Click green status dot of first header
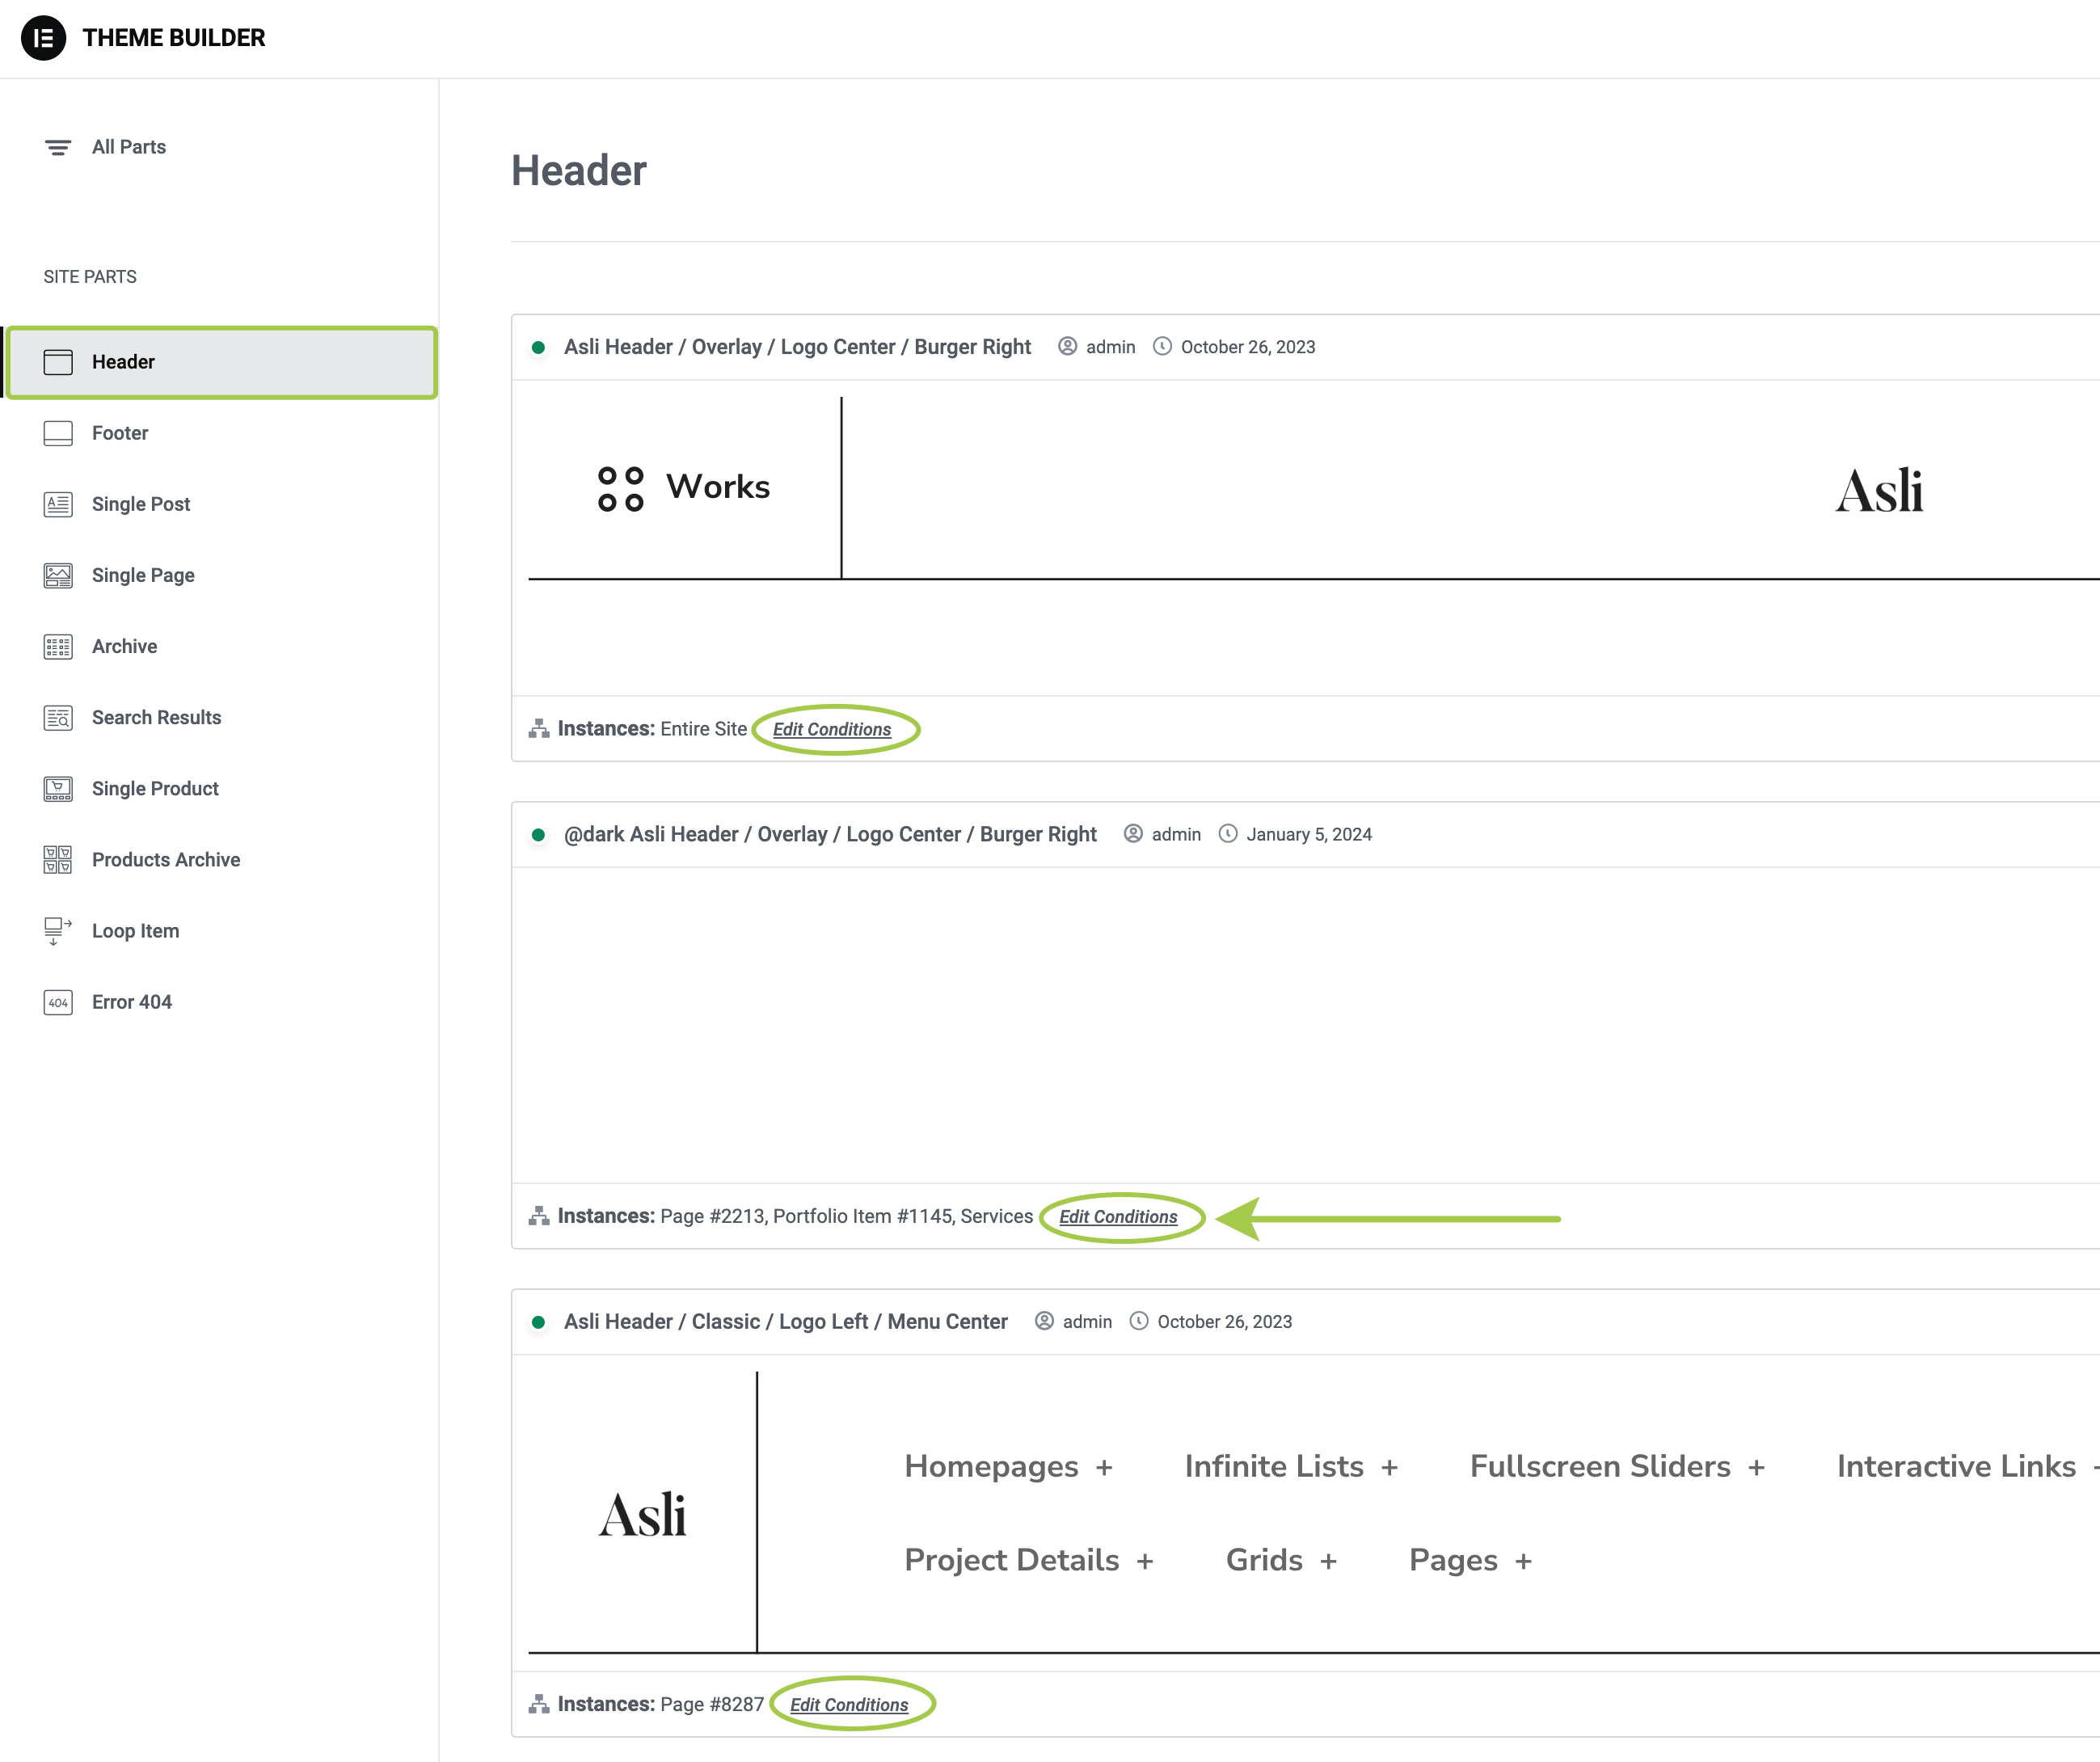The image size is (2100, 1762). pos(538,348)
